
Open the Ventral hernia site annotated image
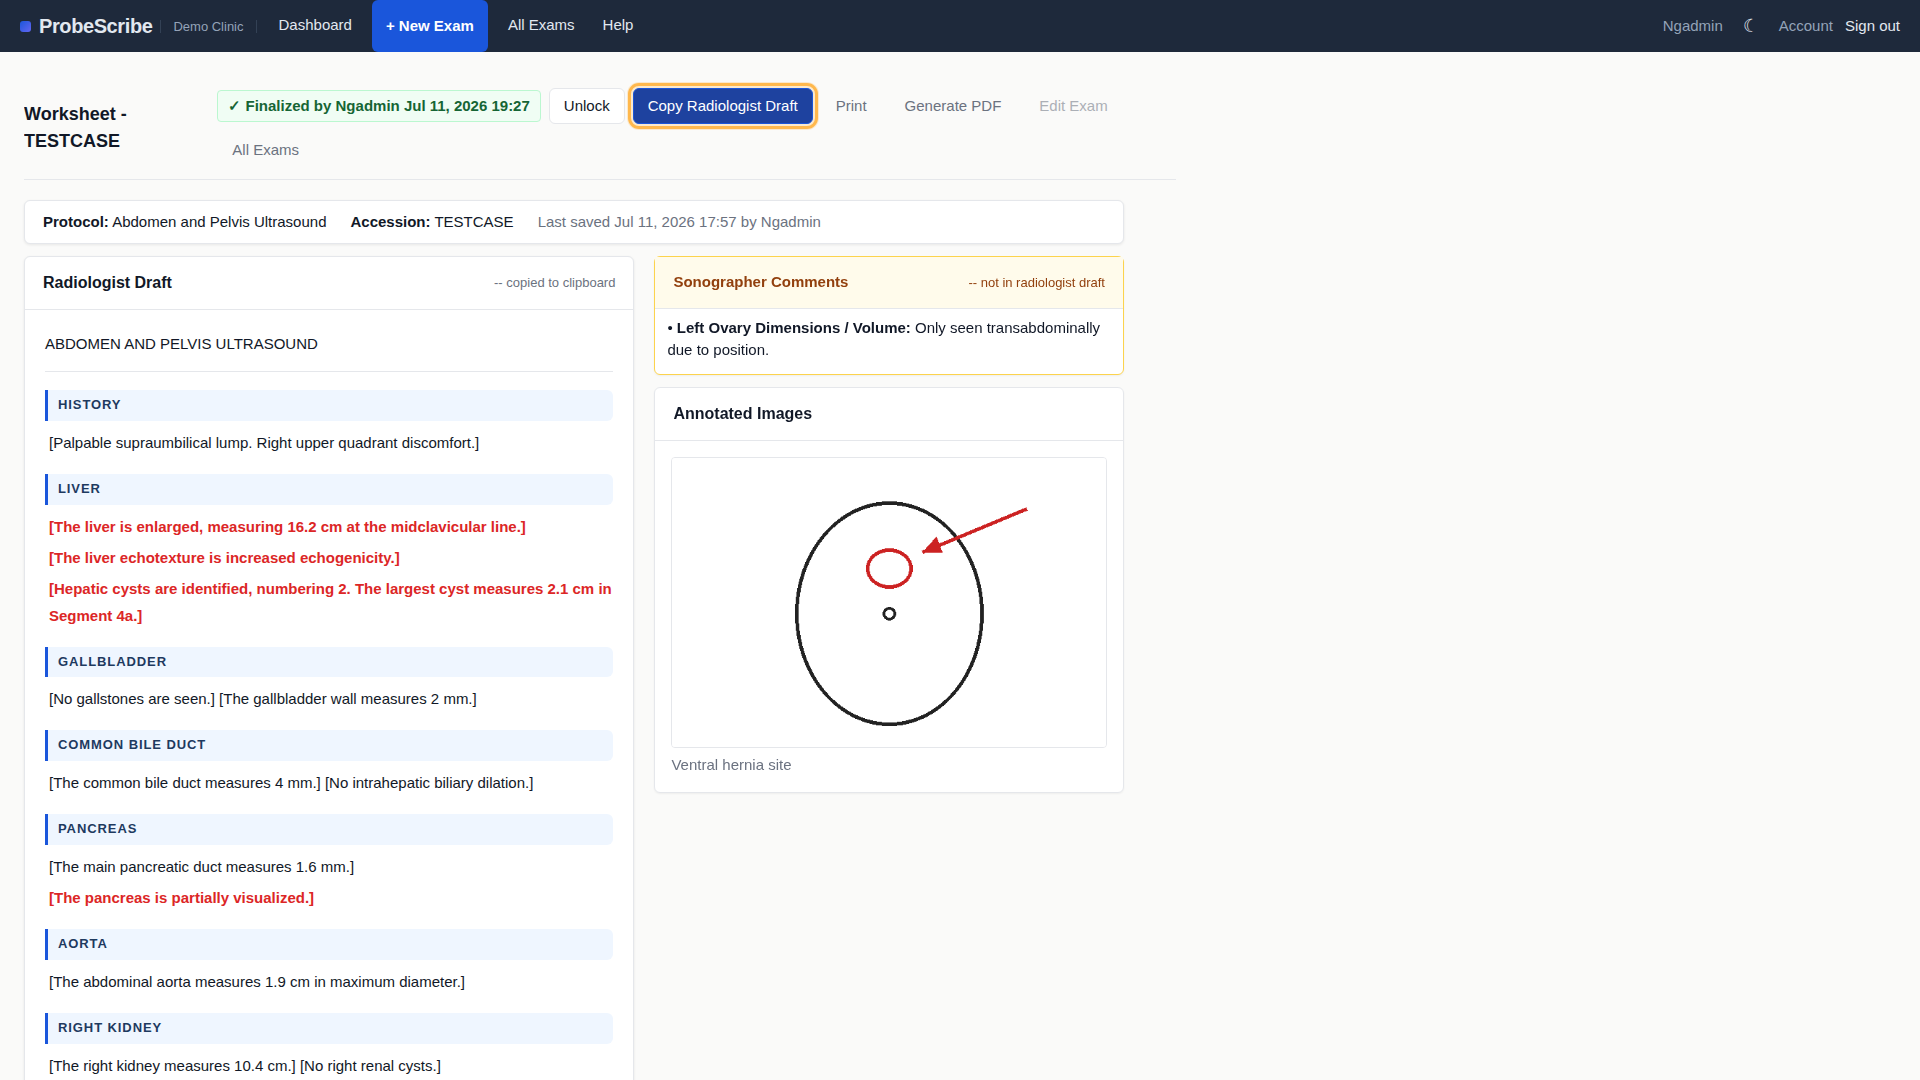pyautogui.click(x=889, y=602)
